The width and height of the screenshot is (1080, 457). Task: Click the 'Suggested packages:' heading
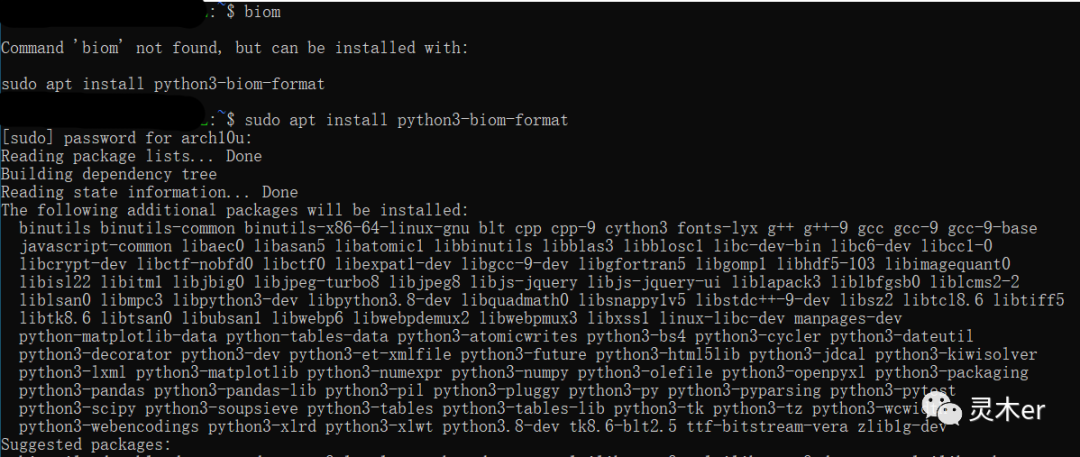86,445
